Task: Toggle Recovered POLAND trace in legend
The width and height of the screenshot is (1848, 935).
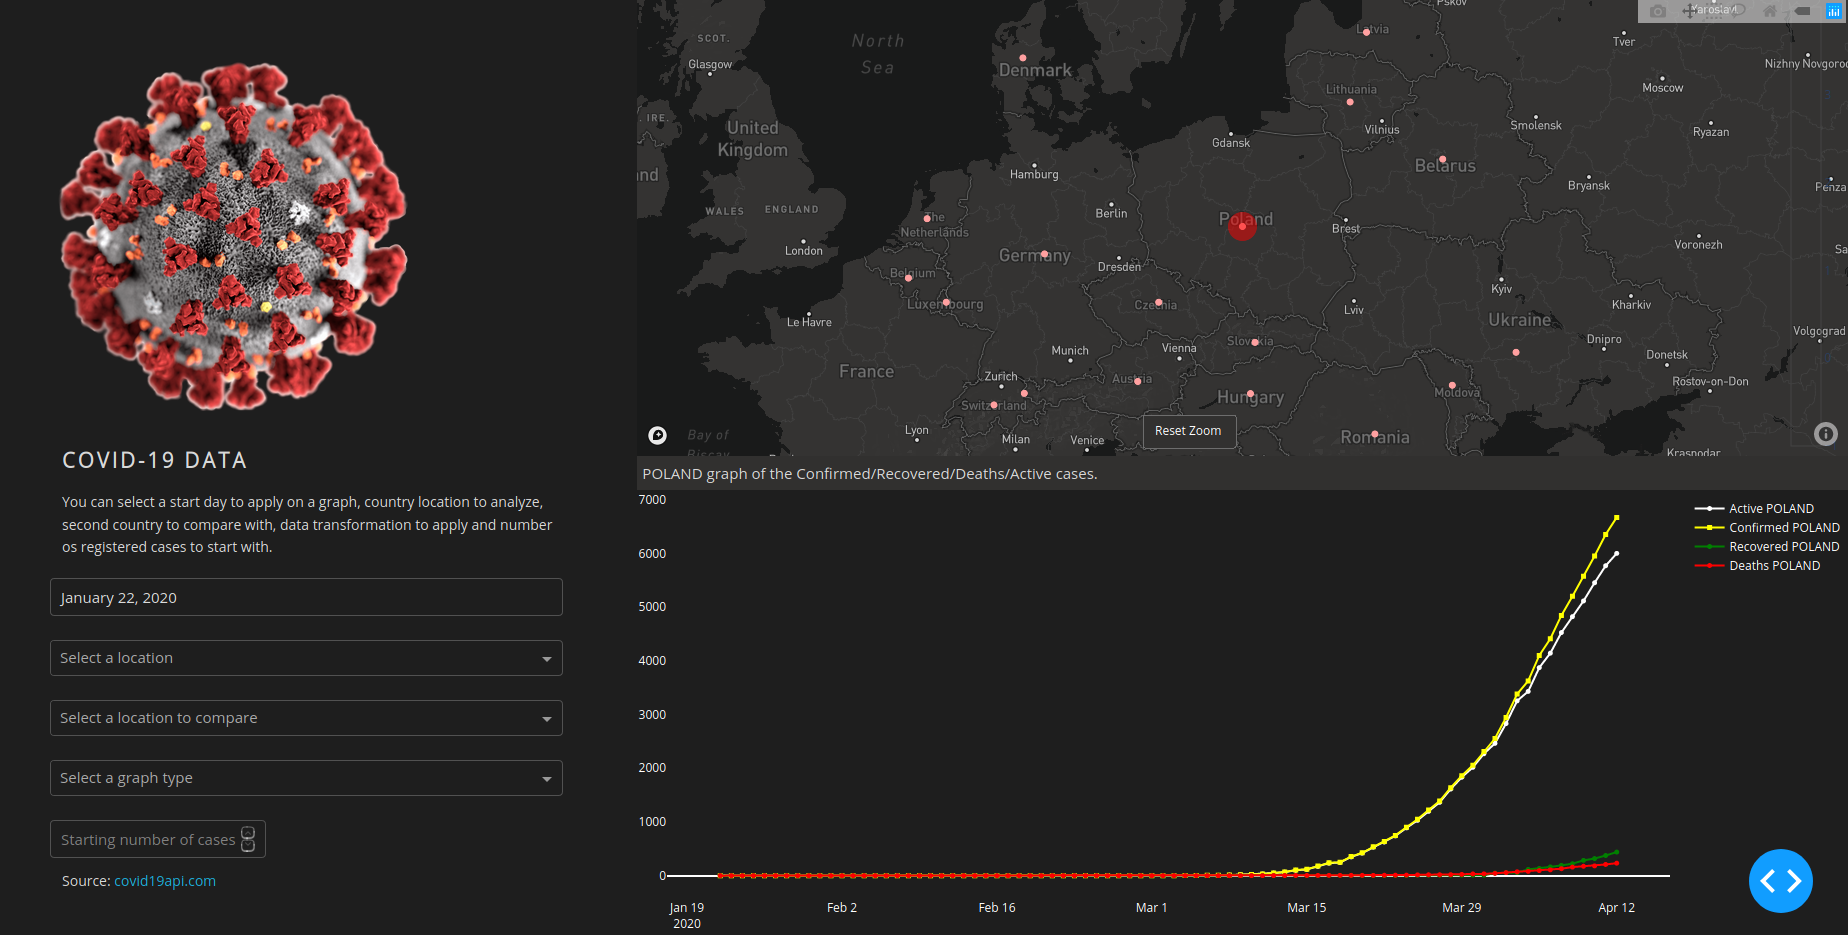Action: tap(1767, 547)
